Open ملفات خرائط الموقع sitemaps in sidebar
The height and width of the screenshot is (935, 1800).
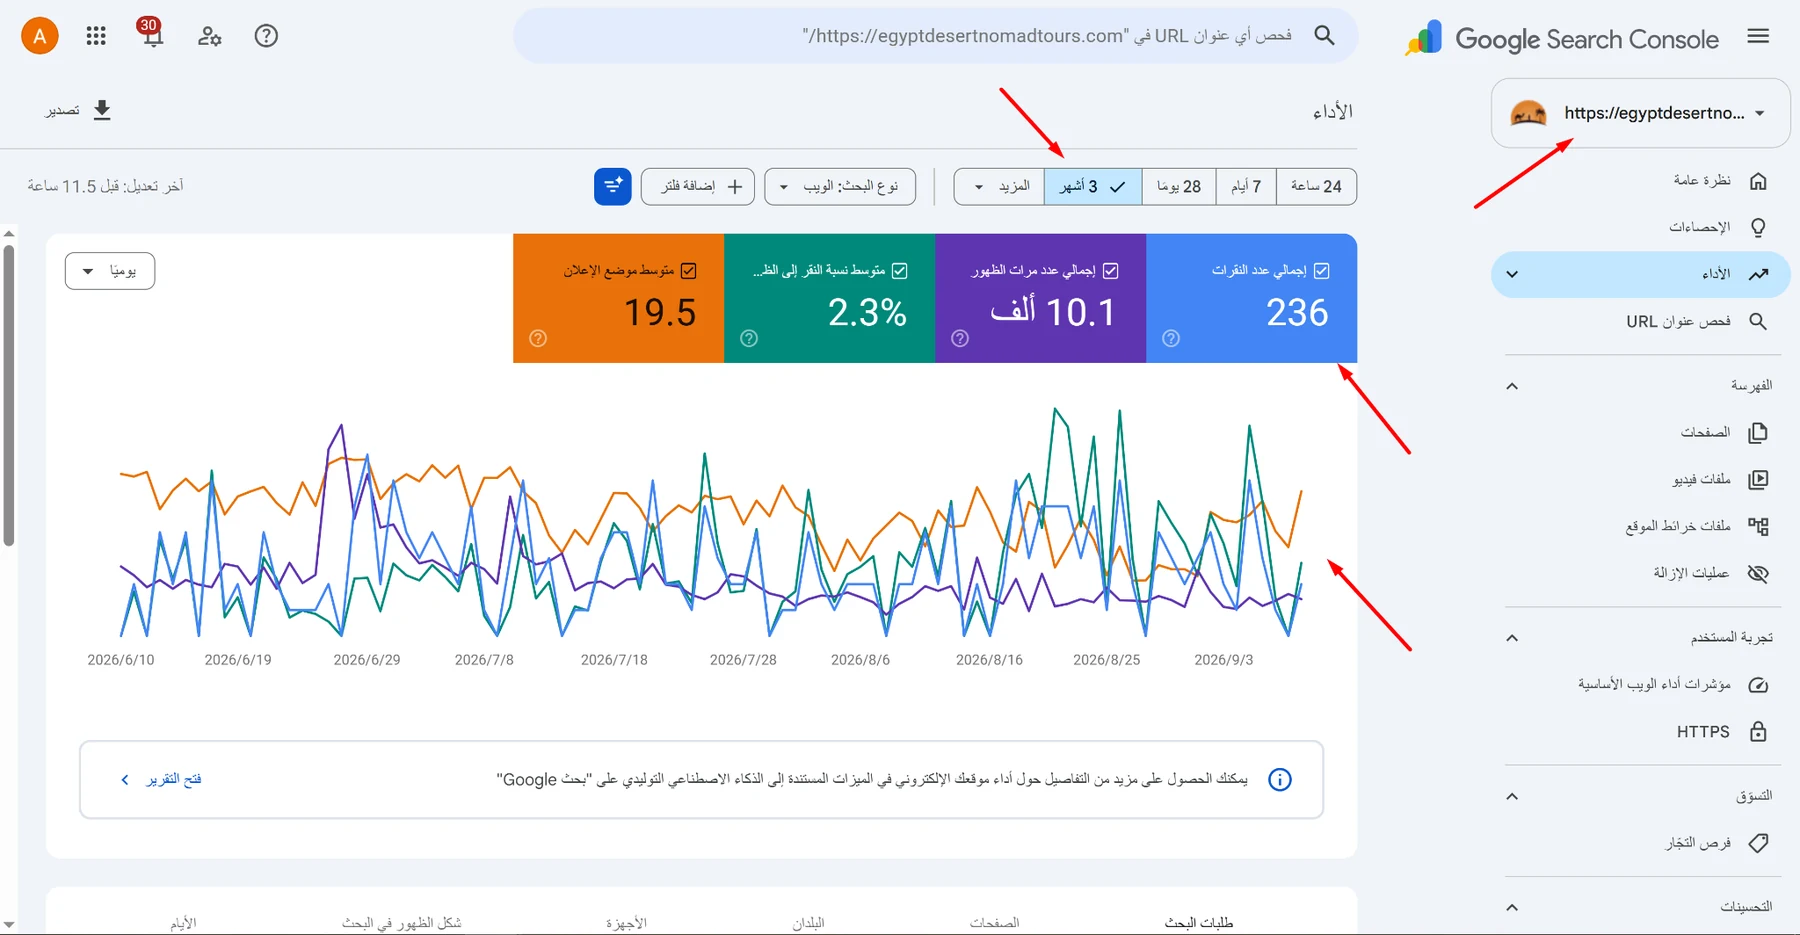coord(1640,526)
